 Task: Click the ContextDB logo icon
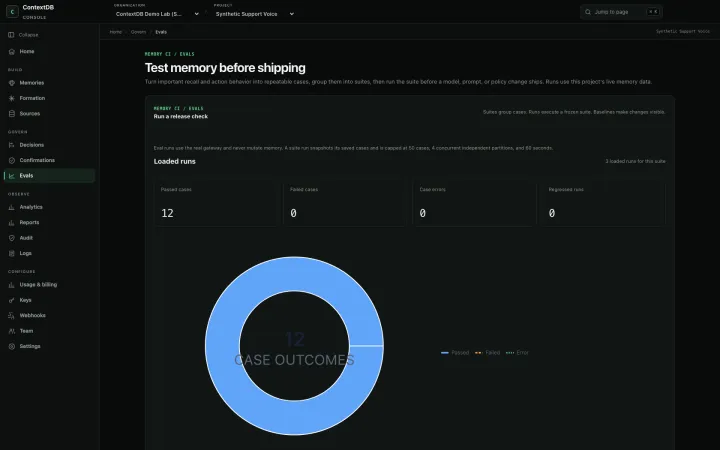pos(12,11)
